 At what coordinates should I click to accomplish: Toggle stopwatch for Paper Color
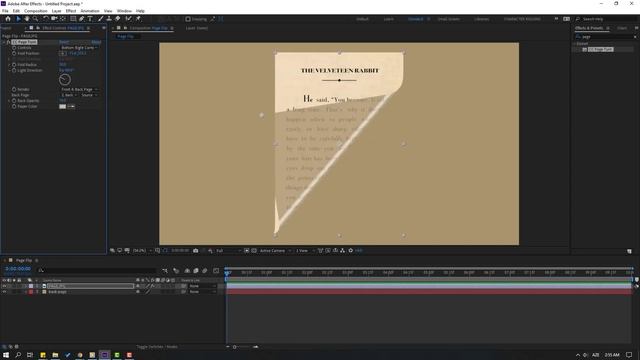click(x=14, y=107)
